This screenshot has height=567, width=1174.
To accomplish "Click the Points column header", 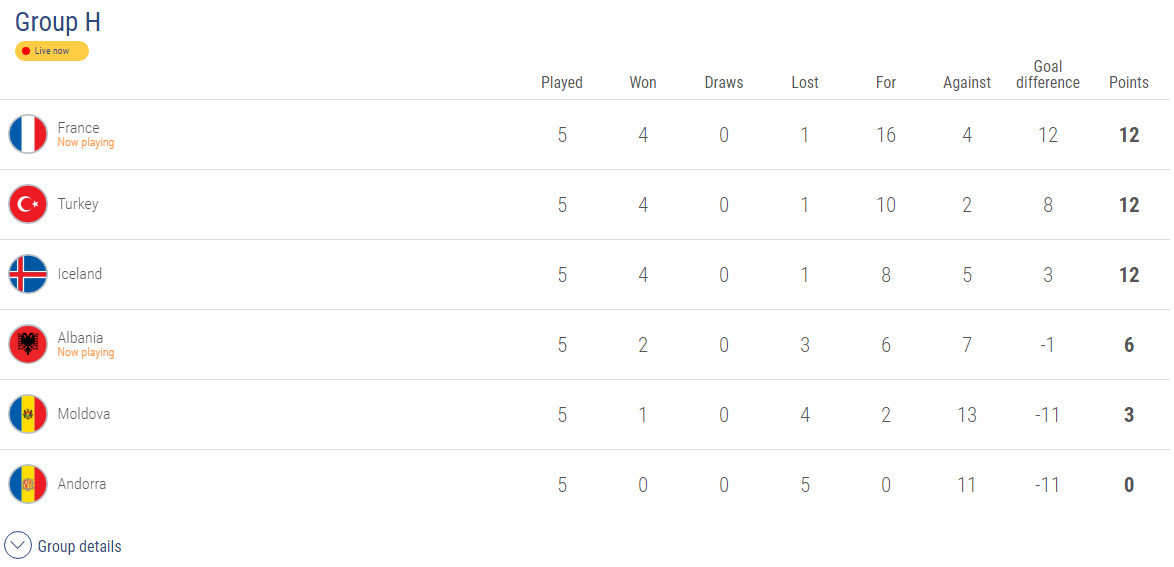I will (x=1128, y=82).
